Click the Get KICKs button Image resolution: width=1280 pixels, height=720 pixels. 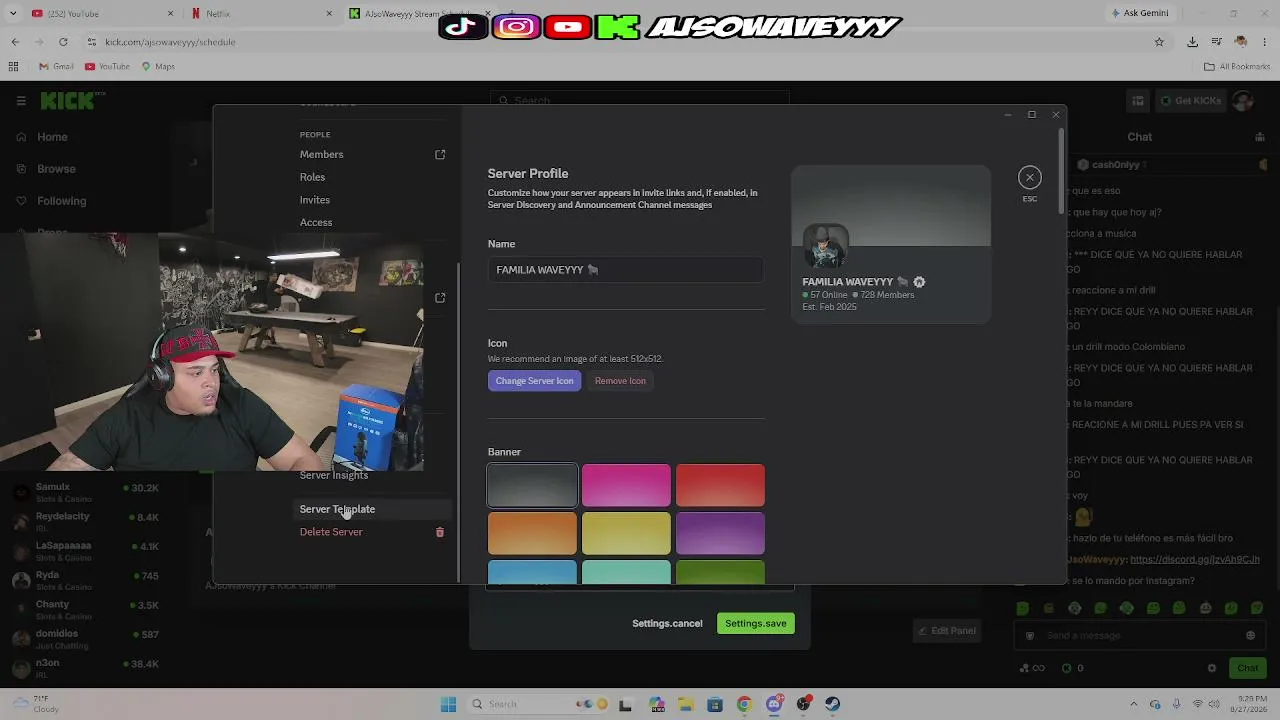coord(1190,101)
